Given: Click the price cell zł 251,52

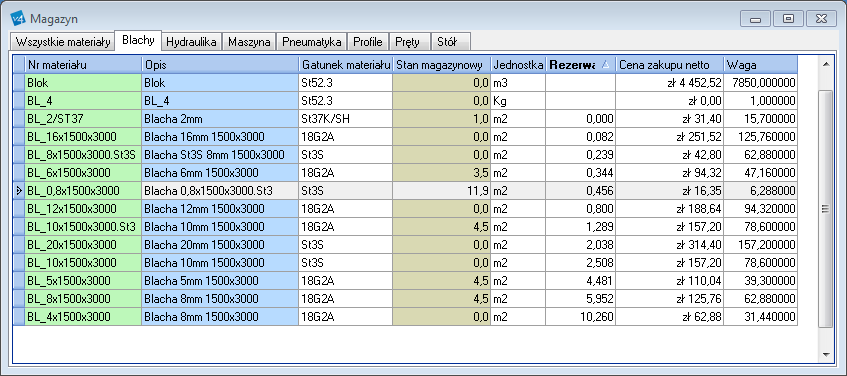Looking at the screenshot, I should pyautogui.click(x=670, y=137).
